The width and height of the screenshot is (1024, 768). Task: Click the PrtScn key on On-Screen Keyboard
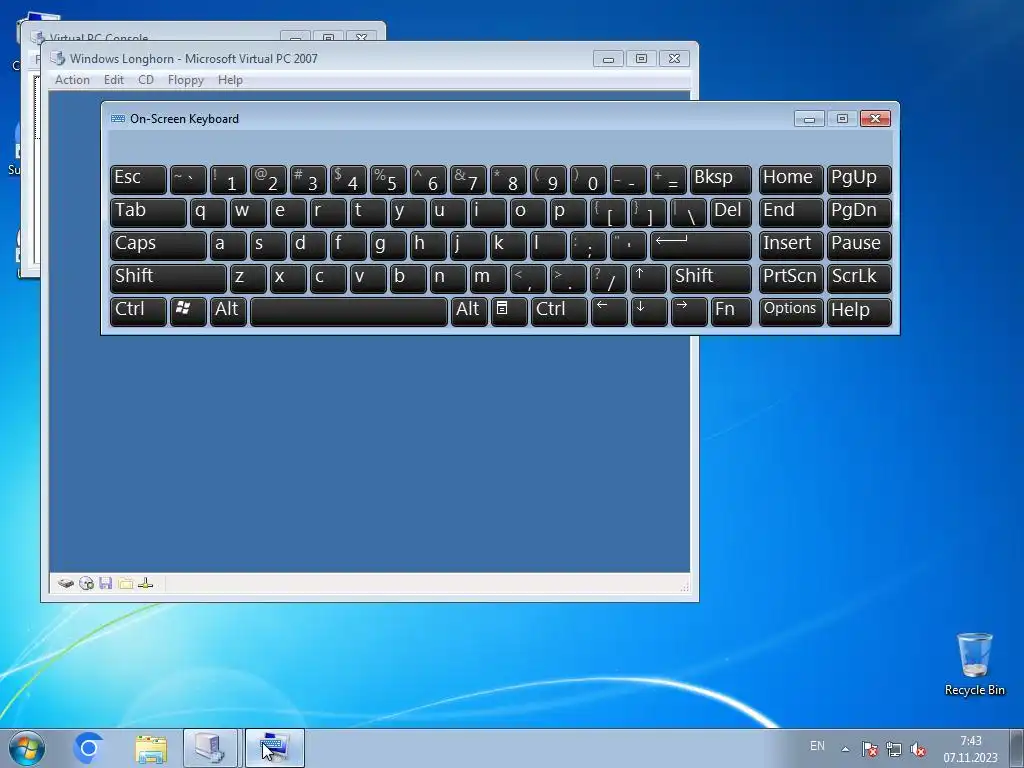[x=790, y=278]
